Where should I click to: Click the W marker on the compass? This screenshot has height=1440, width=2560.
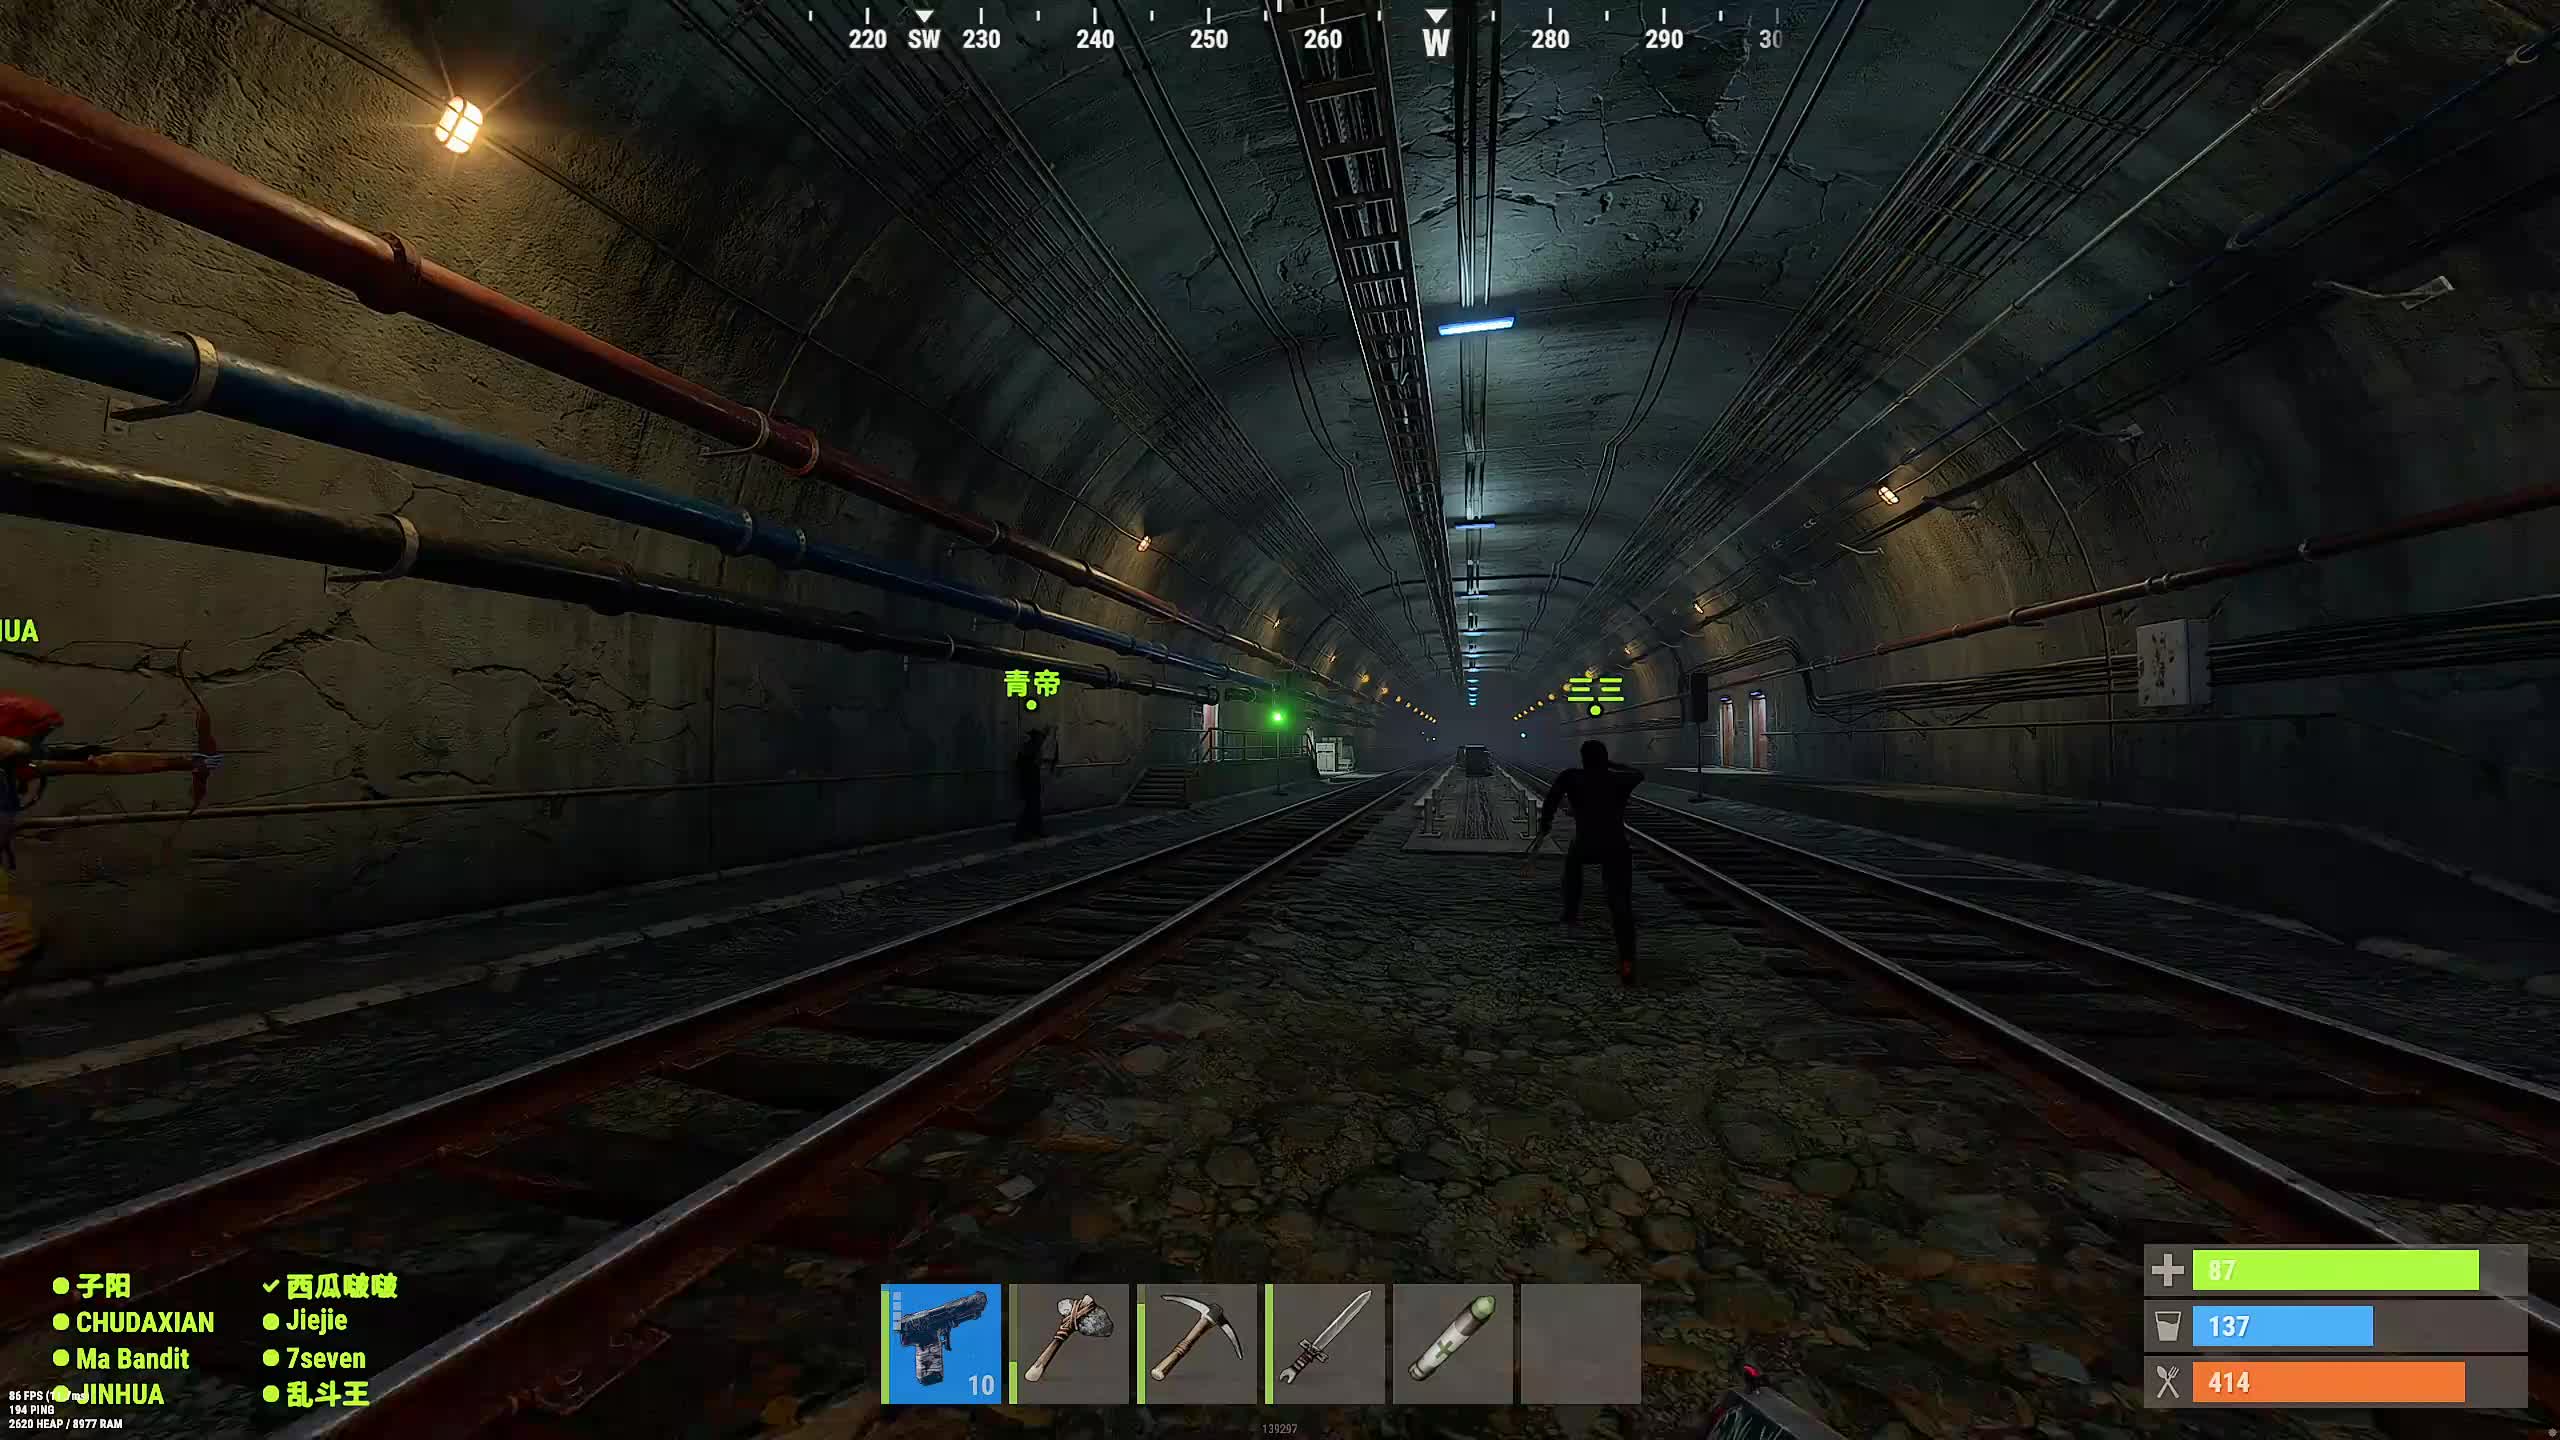[1436, 42]
